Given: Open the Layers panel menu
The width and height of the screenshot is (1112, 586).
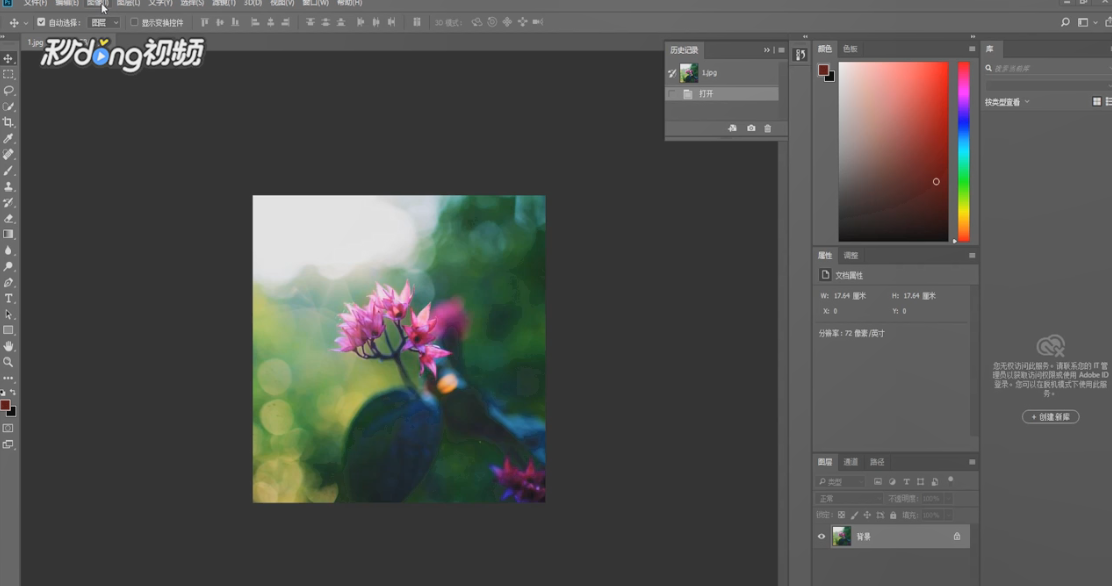Looking at the screenshot, I should [972, 462].
